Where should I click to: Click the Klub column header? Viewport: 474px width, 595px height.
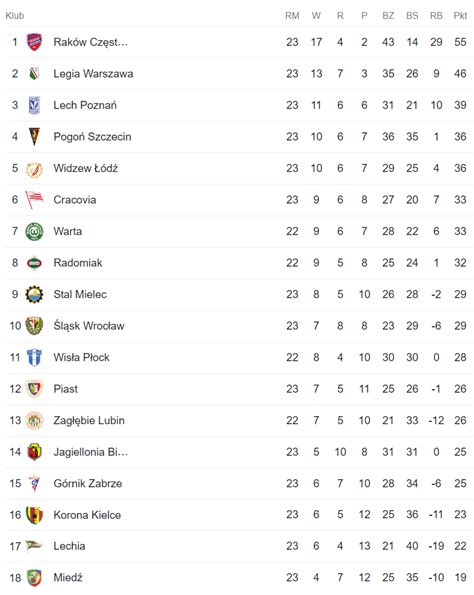click(x=15, y=16)
